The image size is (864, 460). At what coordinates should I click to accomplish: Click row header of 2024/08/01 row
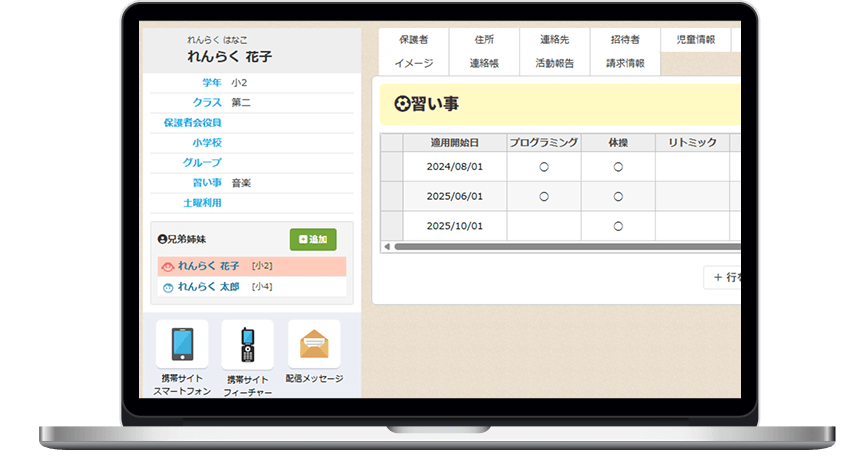click(x=392, y=166)
